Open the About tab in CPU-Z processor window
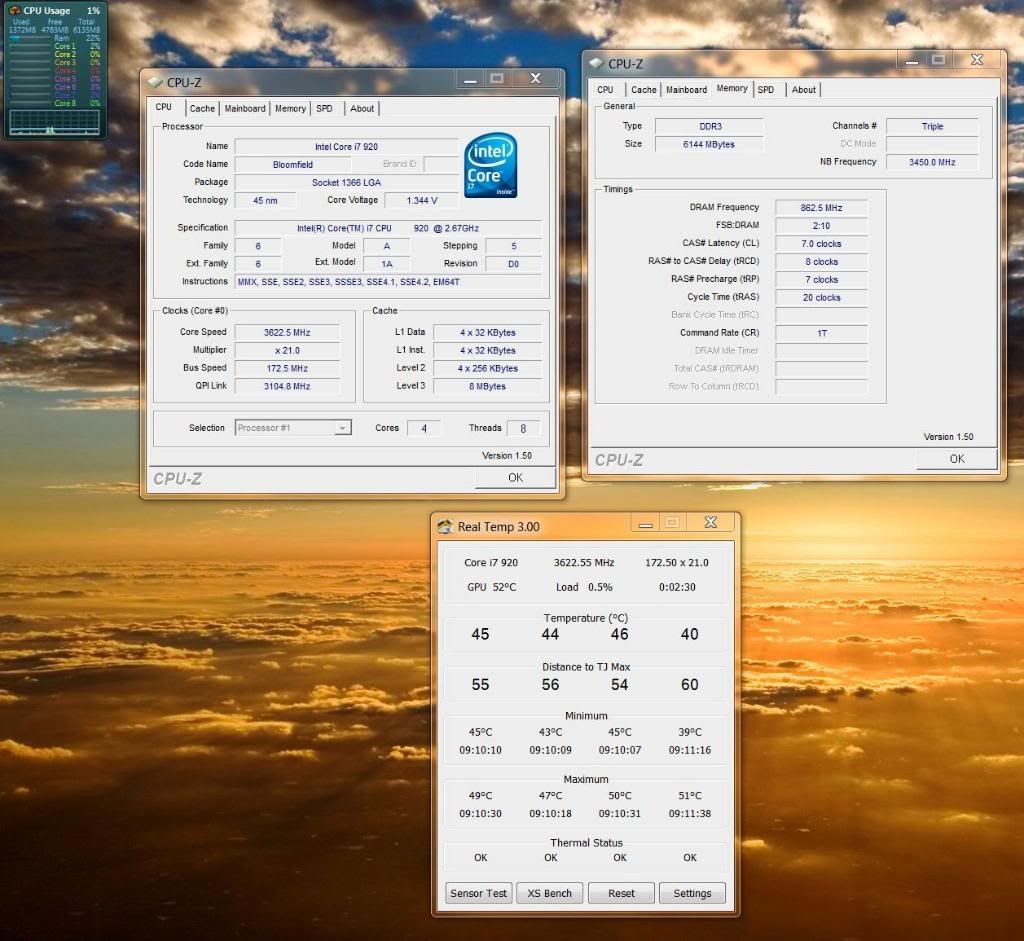The image size is (1024, 941). (x=362, y=108)
